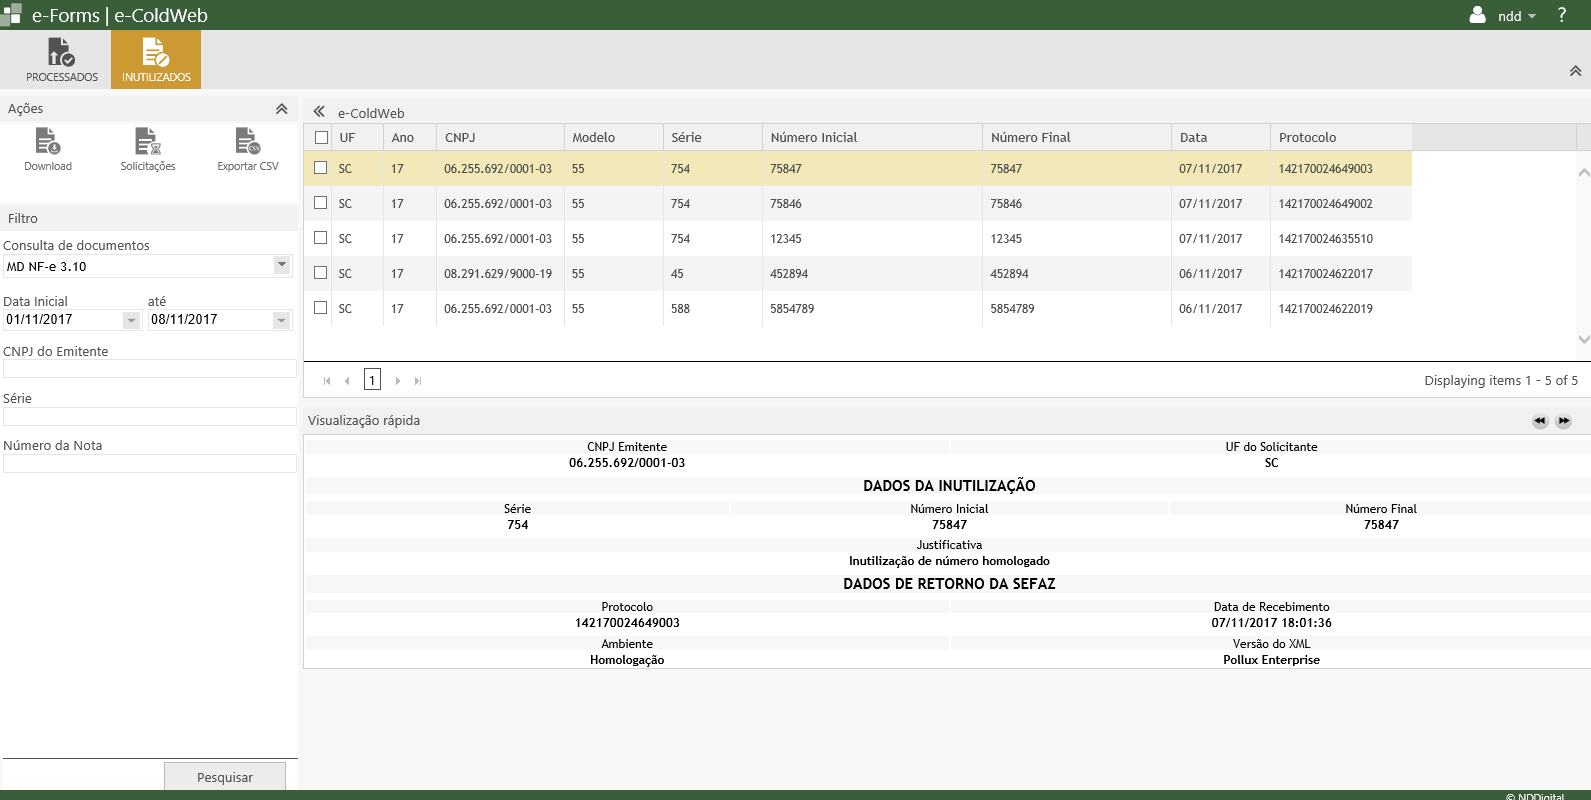Click quick view rewind arrows button
Viewport: 1591px width, 800px height.
1540,421
